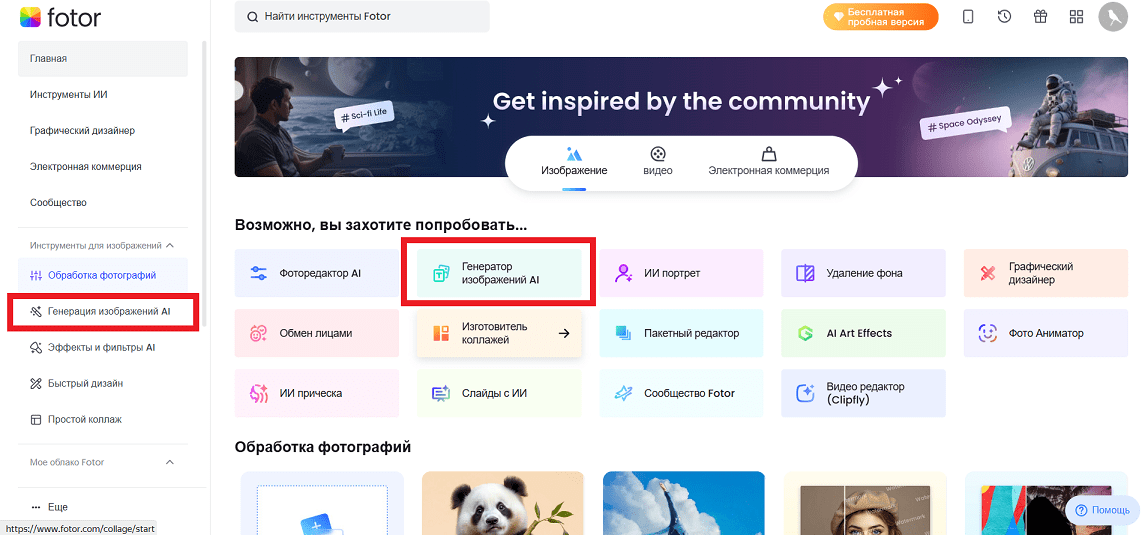The width and height of the screenshot is (1145, 535).
Task: Click the Бесплатная пробная версия button
Action: tap(880, 17)
